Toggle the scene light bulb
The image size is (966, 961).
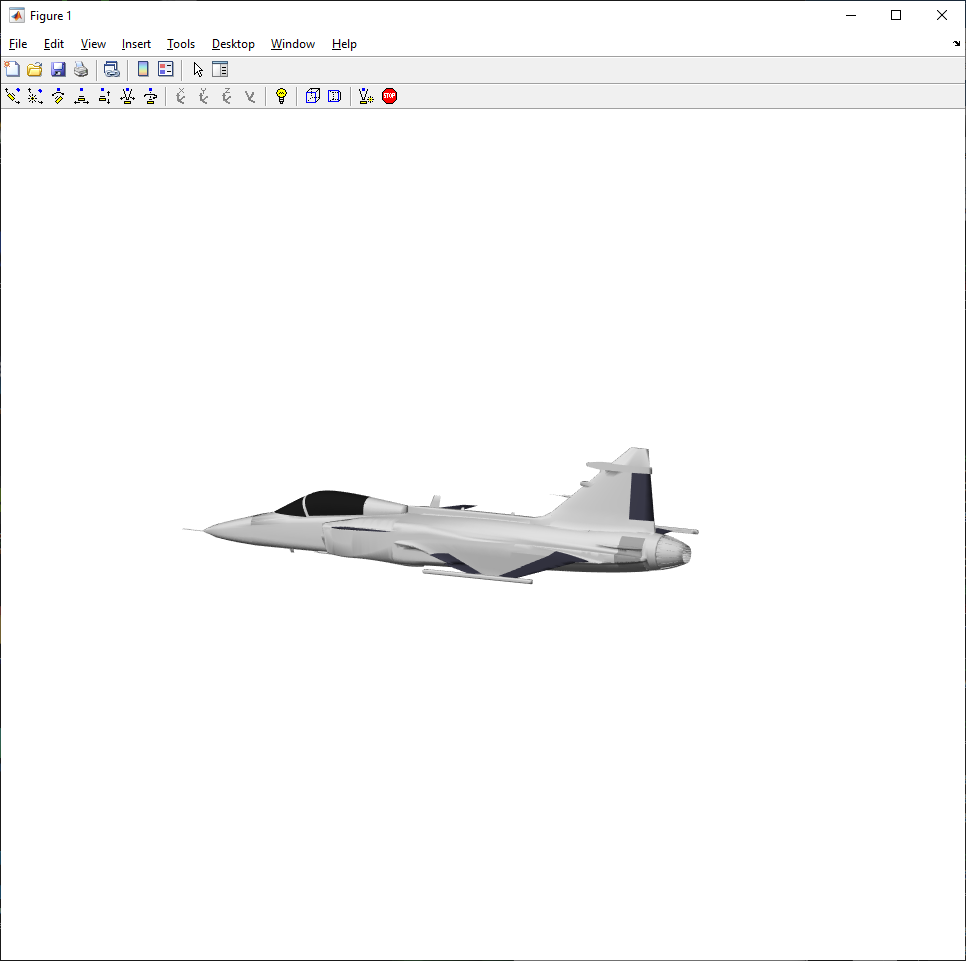pos(281,96)
